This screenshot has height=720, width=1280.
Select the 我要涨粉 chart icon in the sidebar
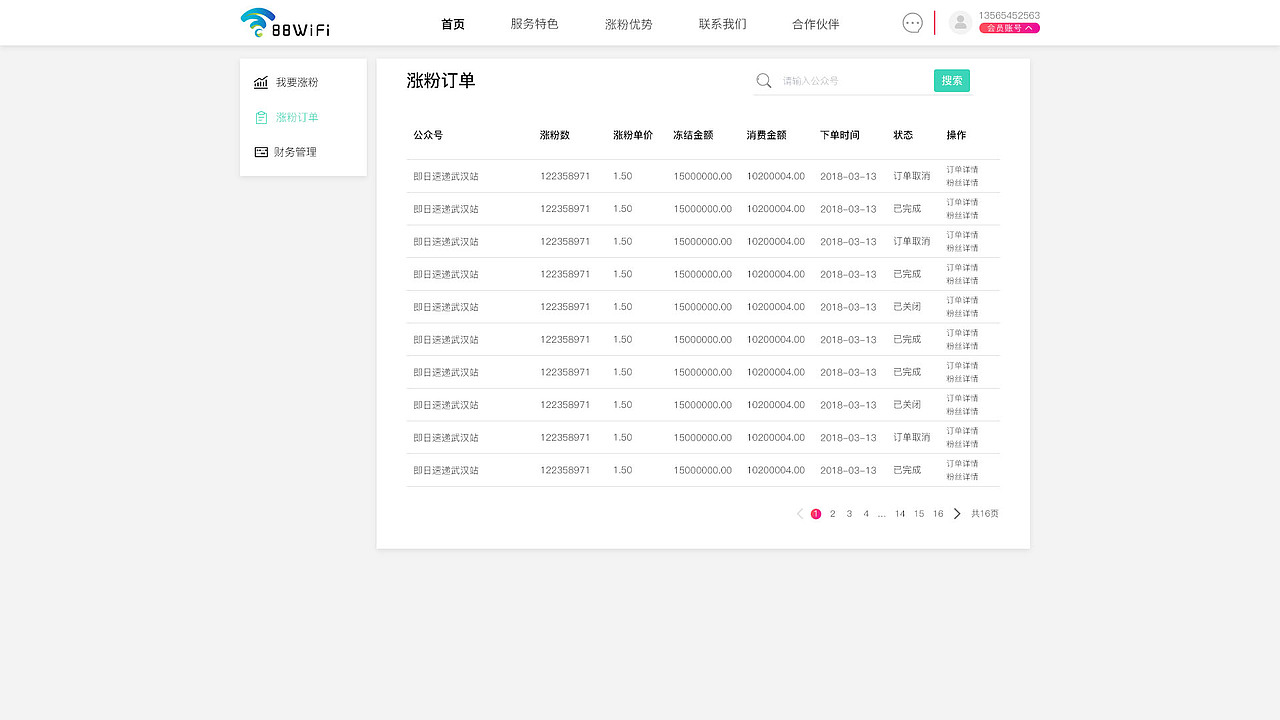(x=259, y=82)
